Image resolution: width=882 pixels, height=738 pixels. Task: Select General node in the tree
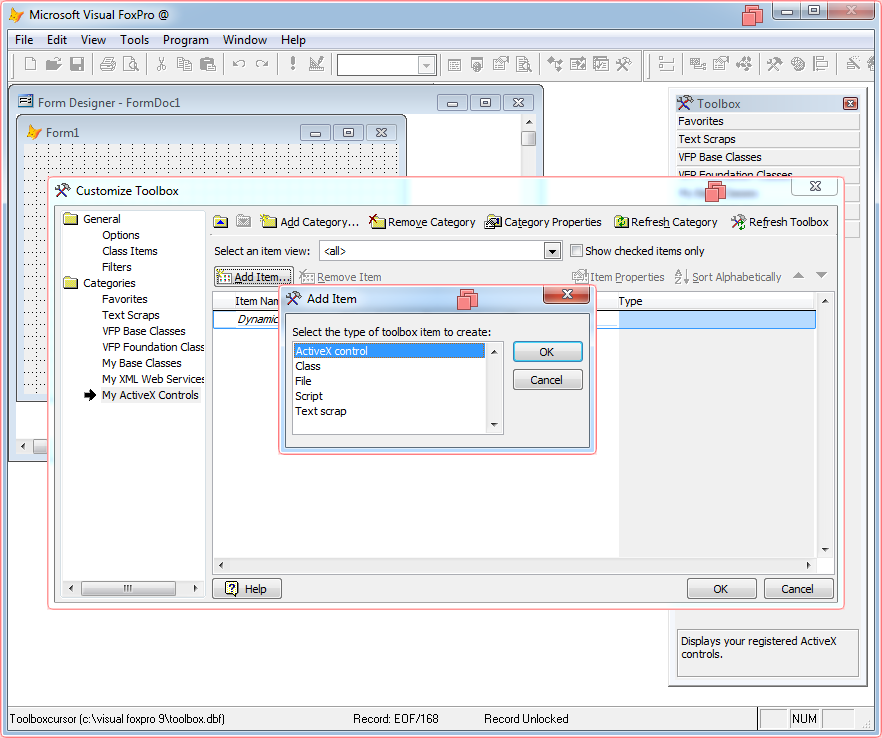(x=102, y=219)
